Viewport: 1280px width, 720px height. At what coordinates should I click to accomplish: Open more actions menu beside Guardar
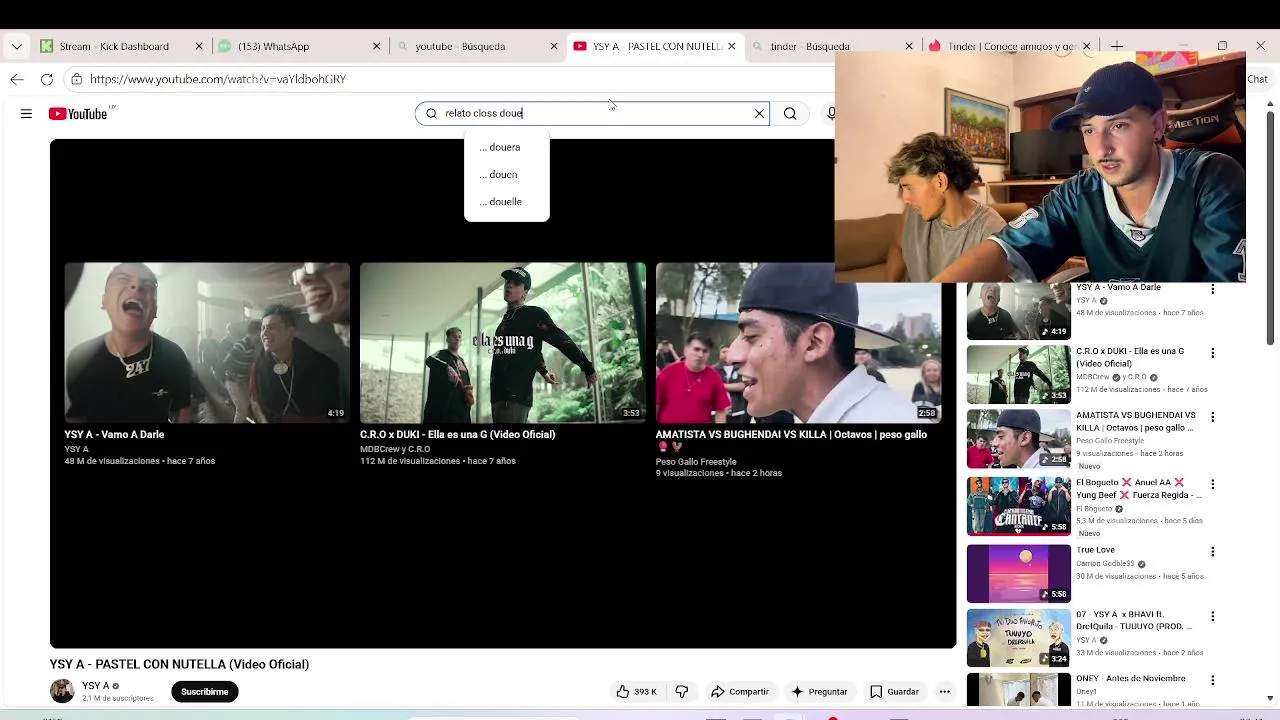[944, 691]
